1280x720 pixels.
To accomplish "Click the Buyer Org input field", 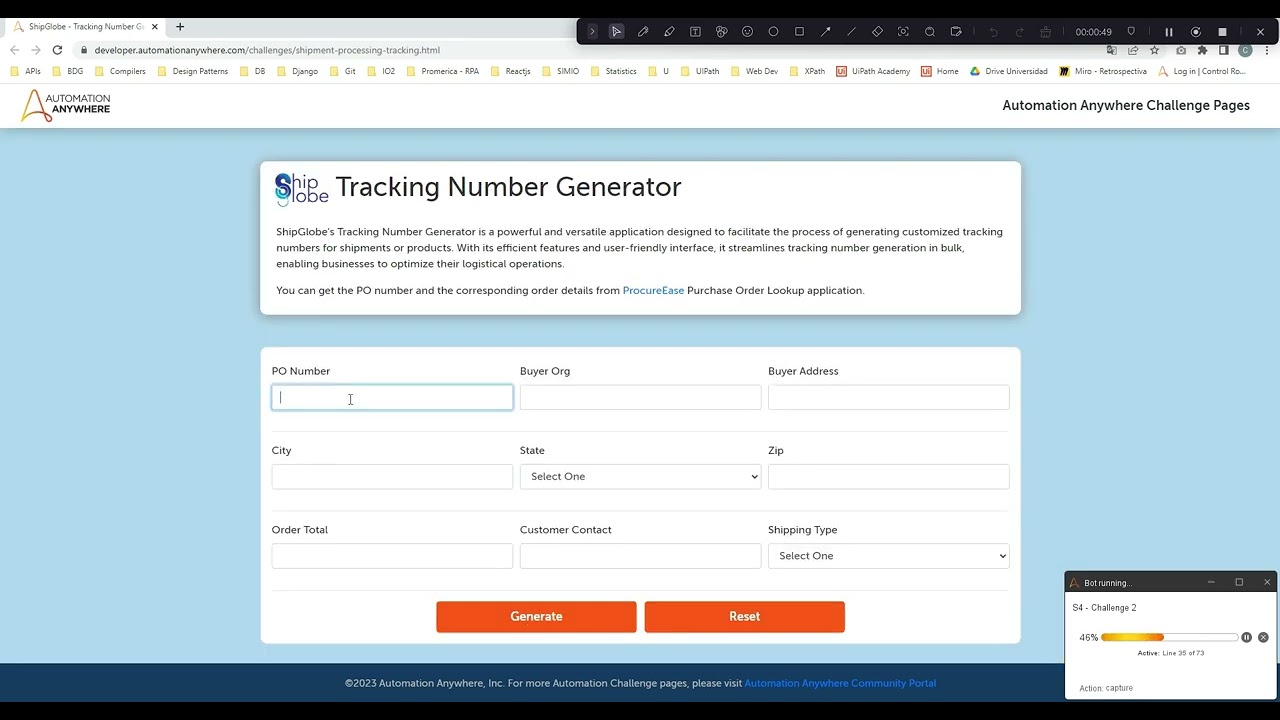I will point(640,398).
